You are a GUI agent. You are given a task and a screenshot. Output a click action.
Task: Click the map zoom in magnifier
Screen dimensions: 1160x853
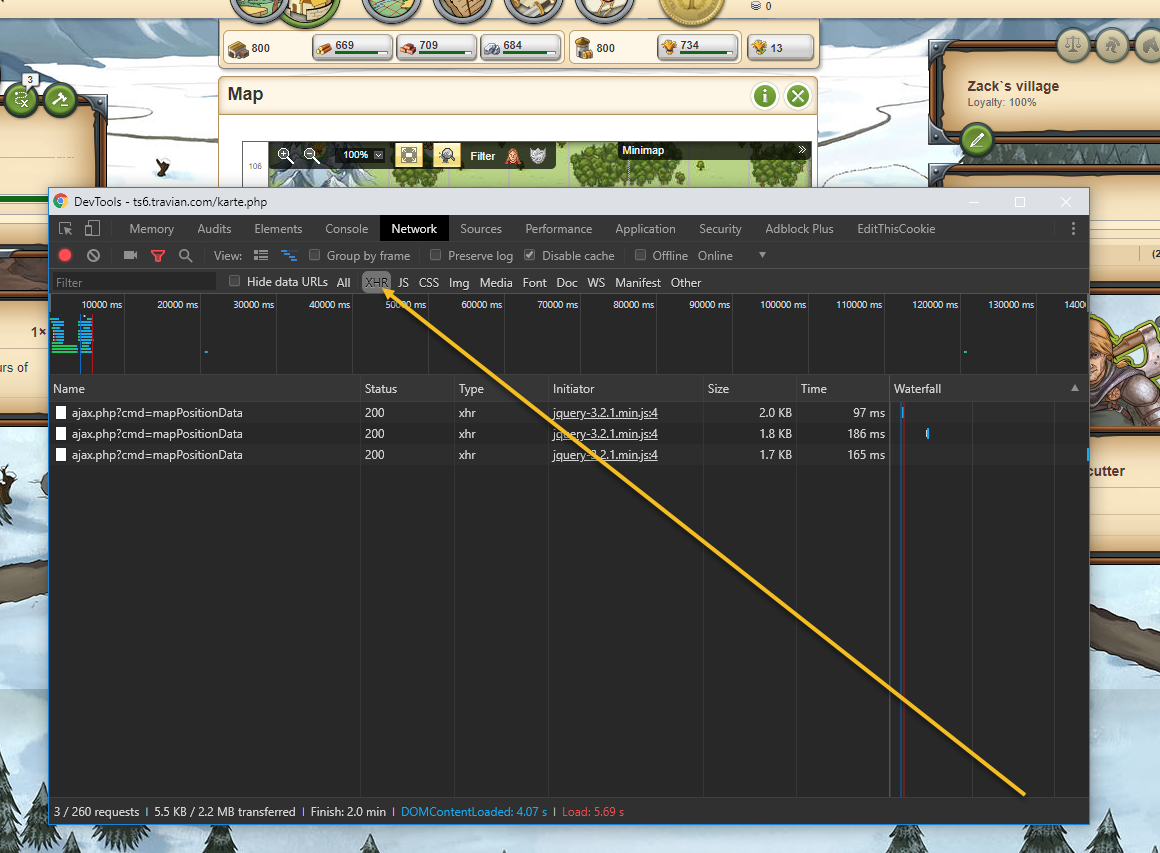tap(285, 155)
